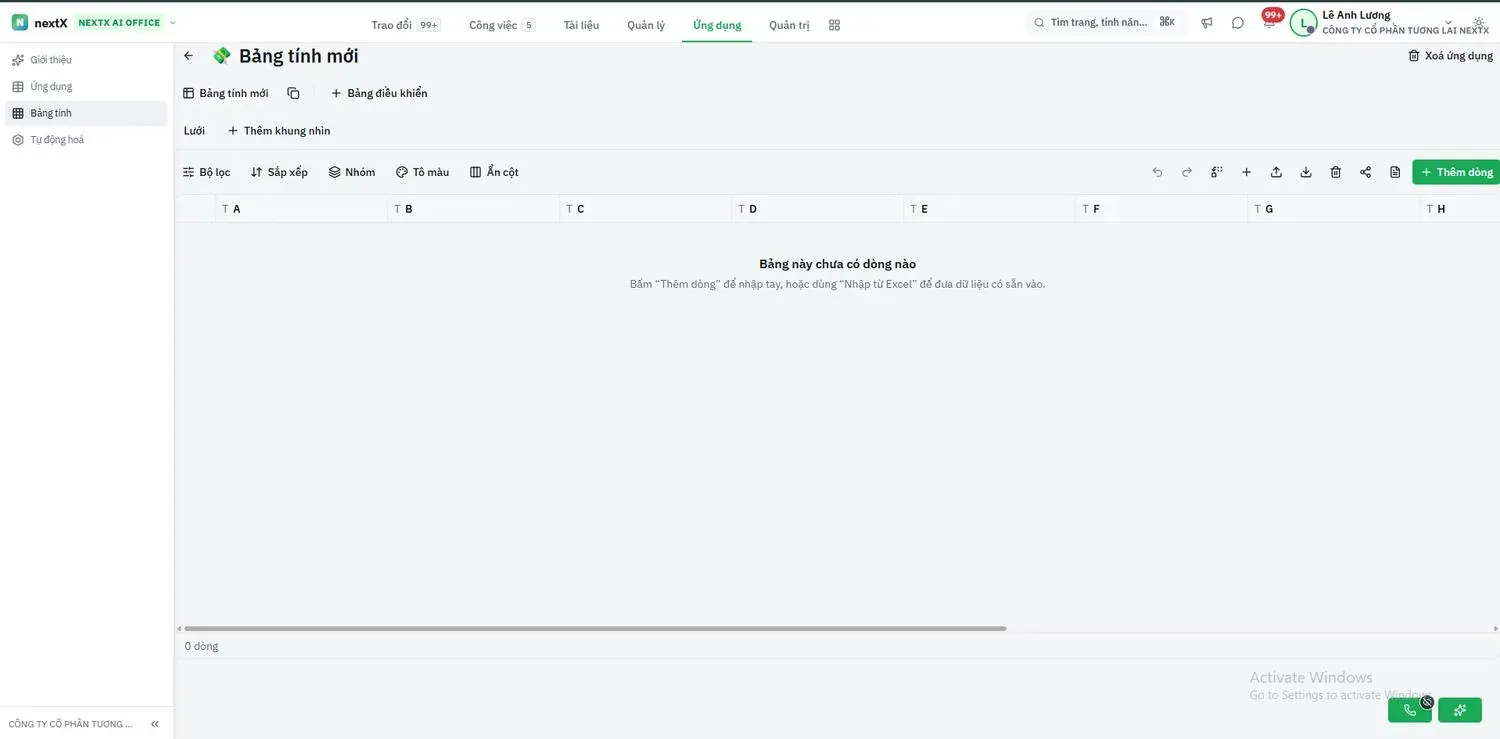Click the search pages and features field
The width and height of the screenshot is (1500, 739).
[1104, 22]
